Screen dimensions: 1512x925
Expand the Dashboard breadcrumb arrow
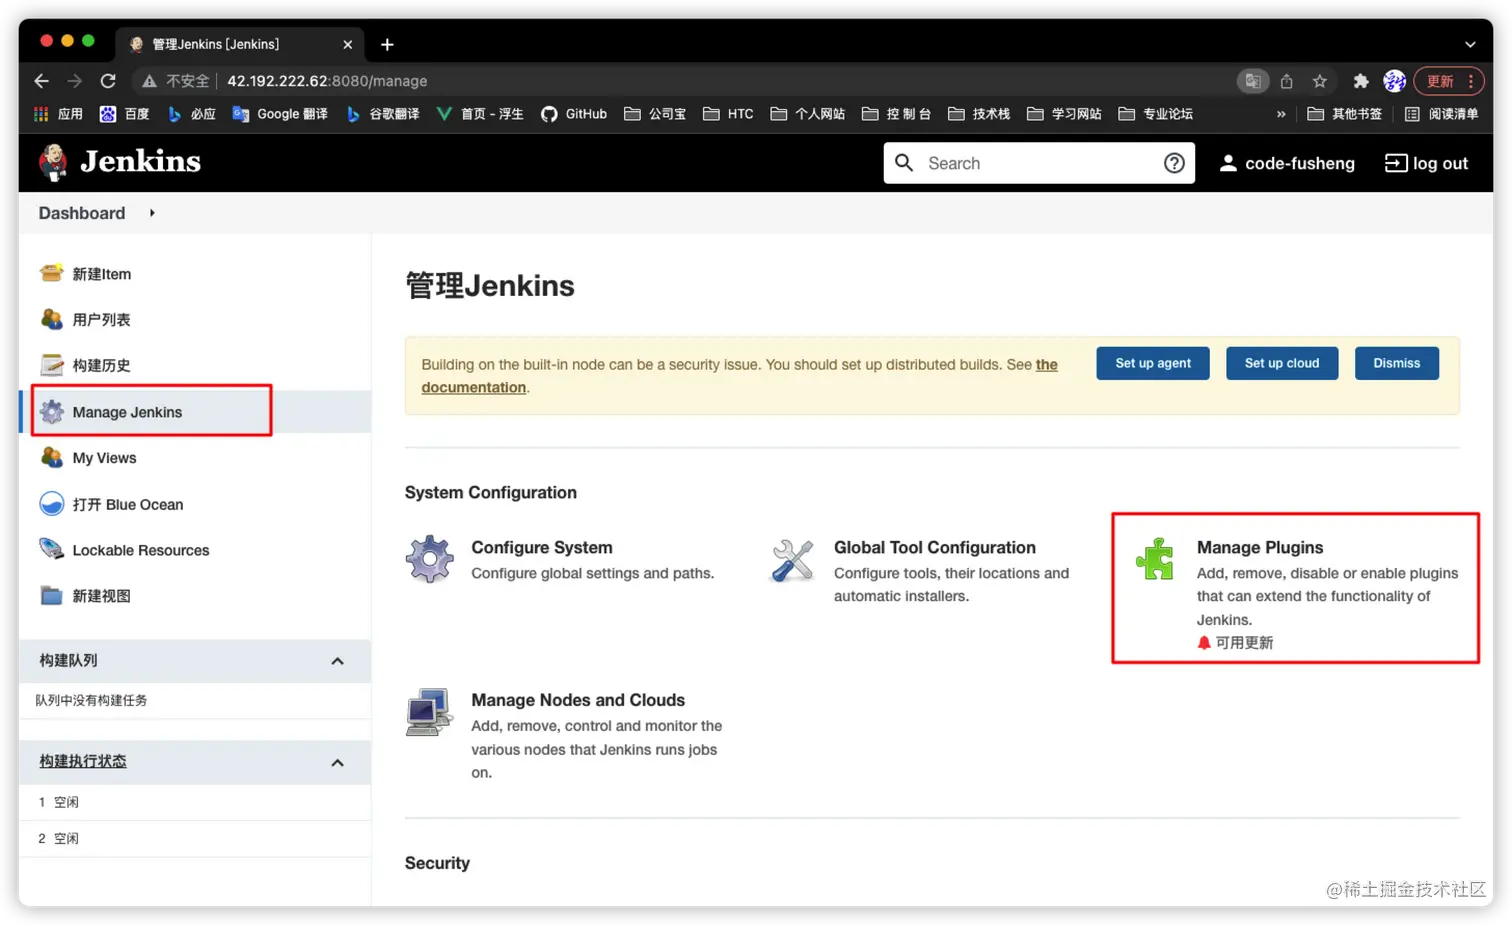(152, 213)
